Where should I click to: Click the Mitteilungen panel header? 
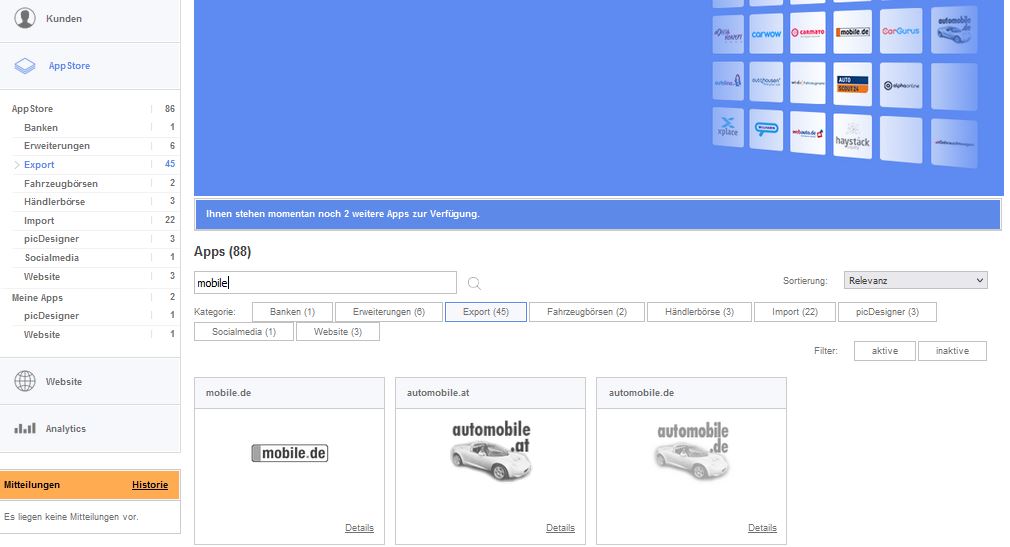click(90, 485)
